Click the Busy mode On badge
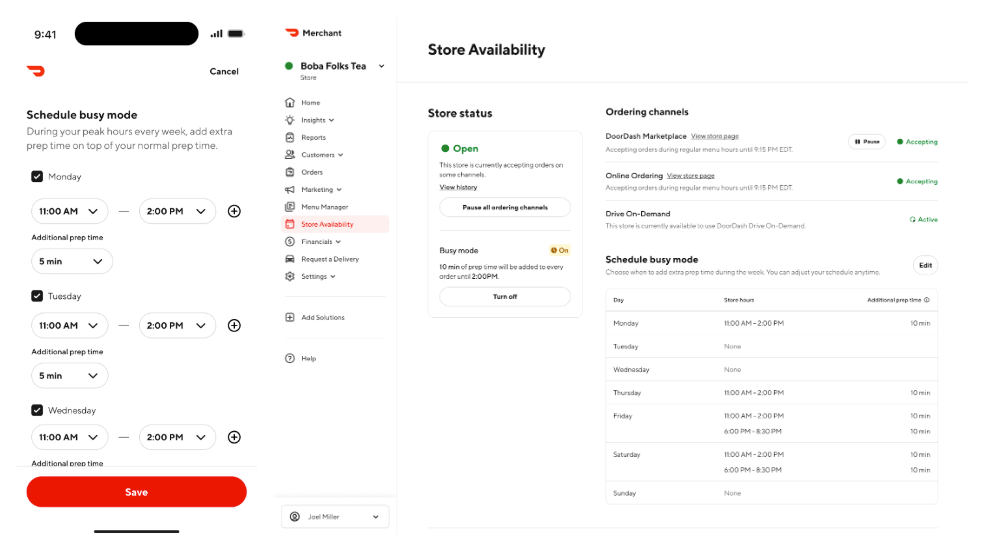Viewport: 982px width, 553px height. pyautogui.click(x=559, y=251)
